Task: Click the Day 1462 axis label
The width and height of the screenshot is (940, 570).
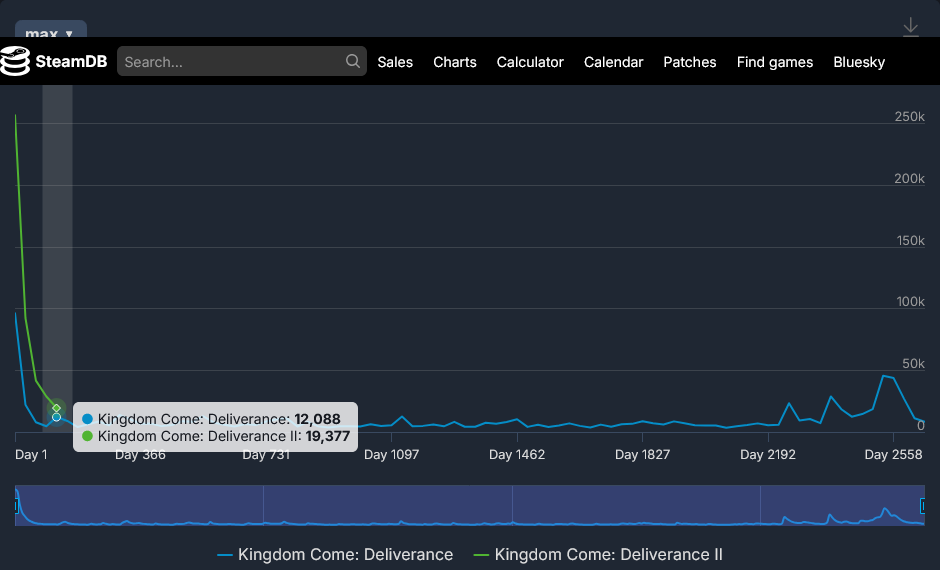Action: 517,454
